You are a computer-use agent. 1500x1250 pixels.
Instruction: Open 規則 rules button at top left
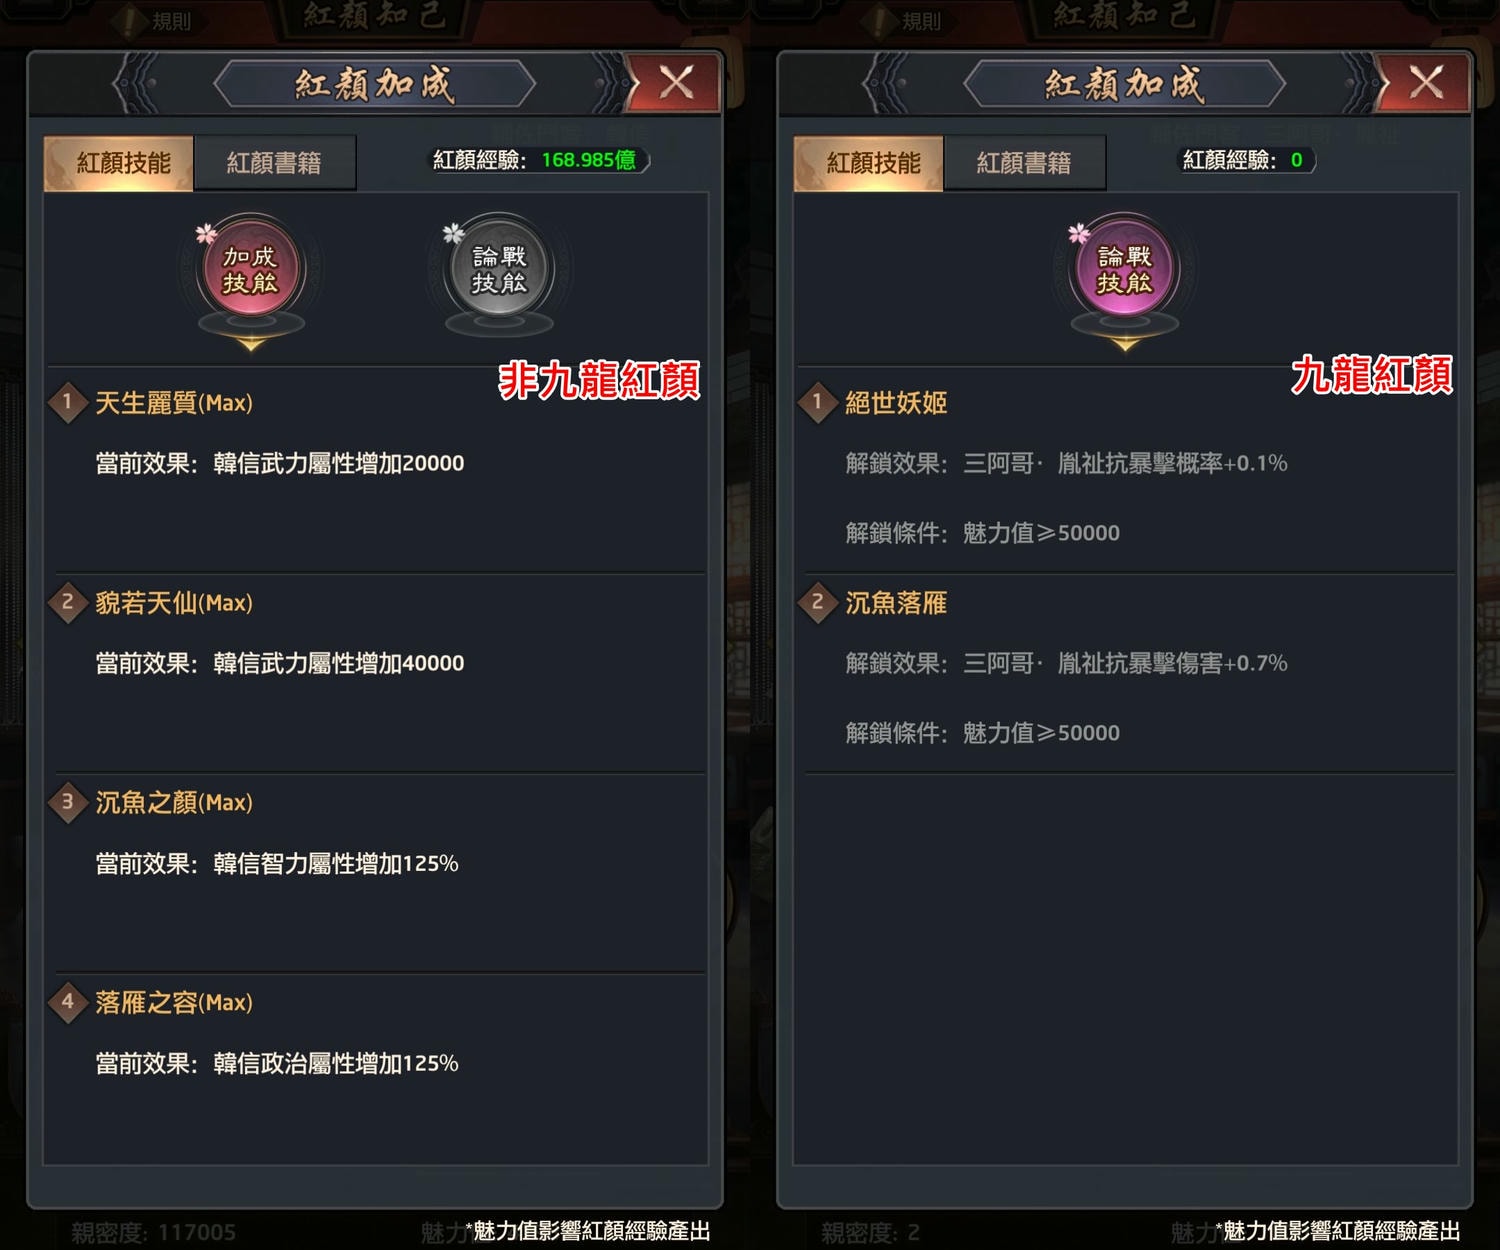tap(158, 21)
